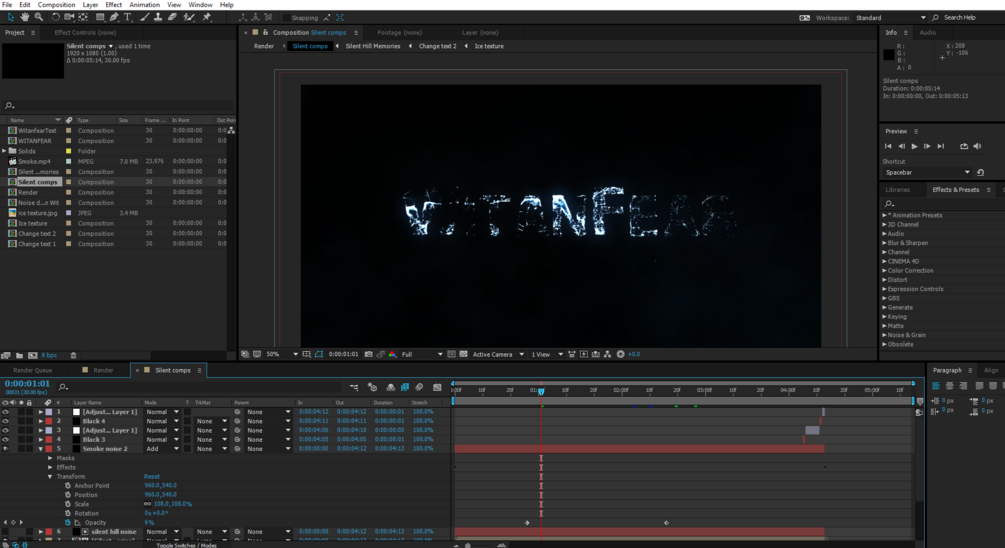This screenshot has height=548, width=1005.
Task: Click the Motion Blur enable icon in timeline
Action: (x=419, y=387)
